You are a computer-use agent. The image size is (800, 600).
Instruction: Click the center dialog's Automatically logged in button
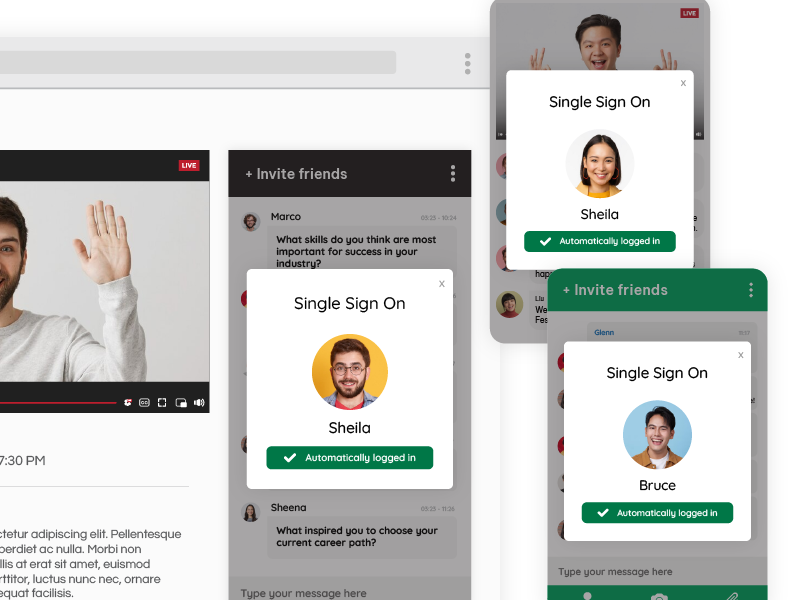(349, 458)
